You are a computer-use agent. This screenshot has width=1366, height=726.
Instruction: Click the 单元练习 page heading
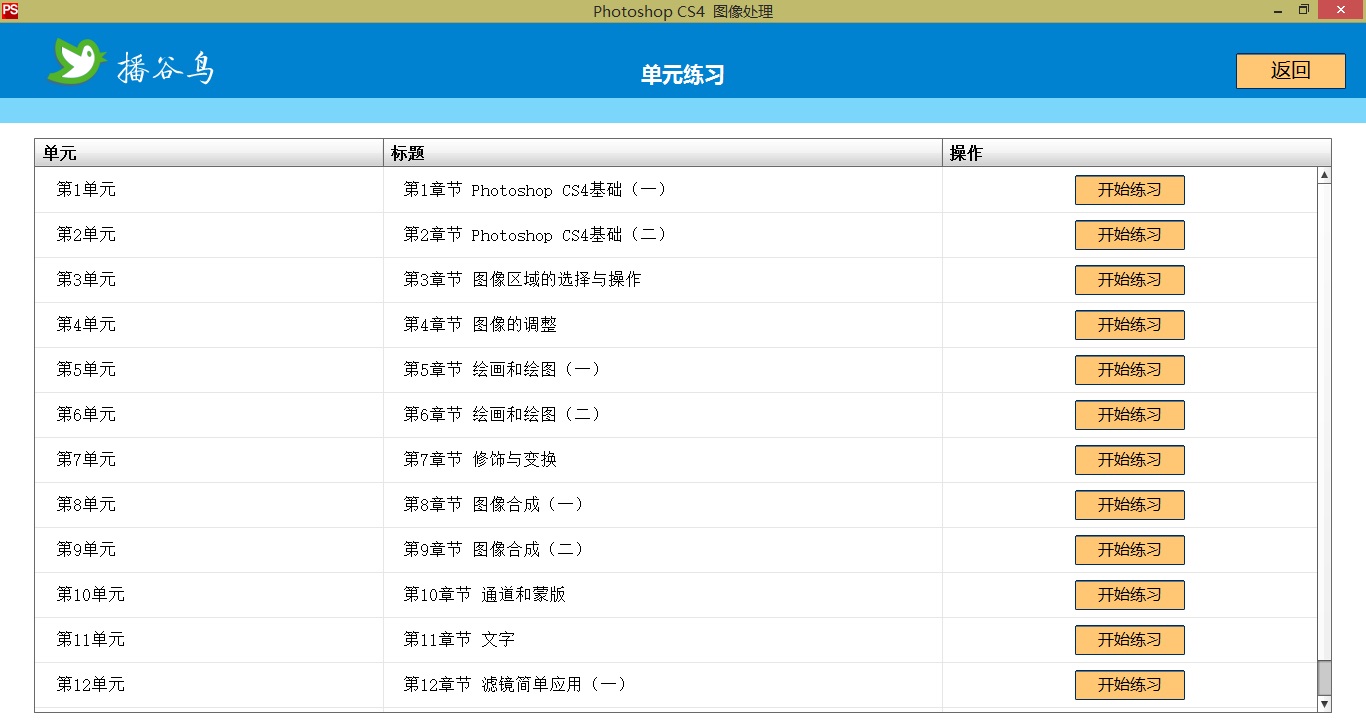pyautogui.click(x=683, y=74)
